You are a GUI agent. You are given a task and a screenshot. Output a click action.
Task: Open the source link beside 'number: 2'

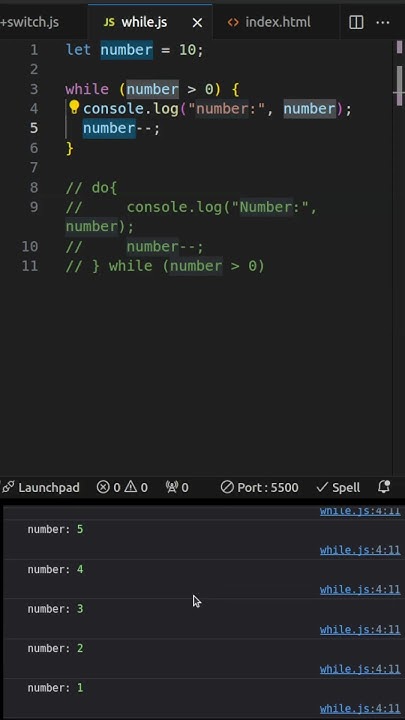pyautogui.click(x=360, y=669)
